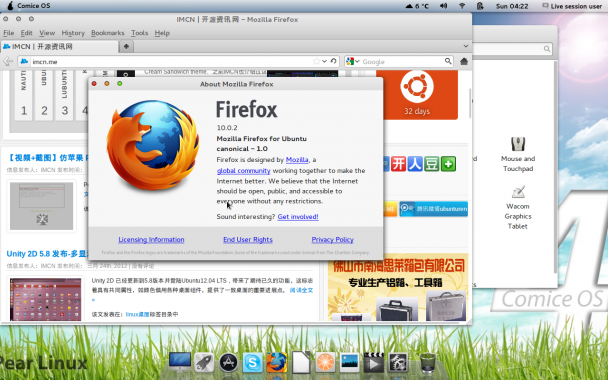Open a new tab with plus button
This screenshot has height=380, width=608.
(x=126, y=47)
